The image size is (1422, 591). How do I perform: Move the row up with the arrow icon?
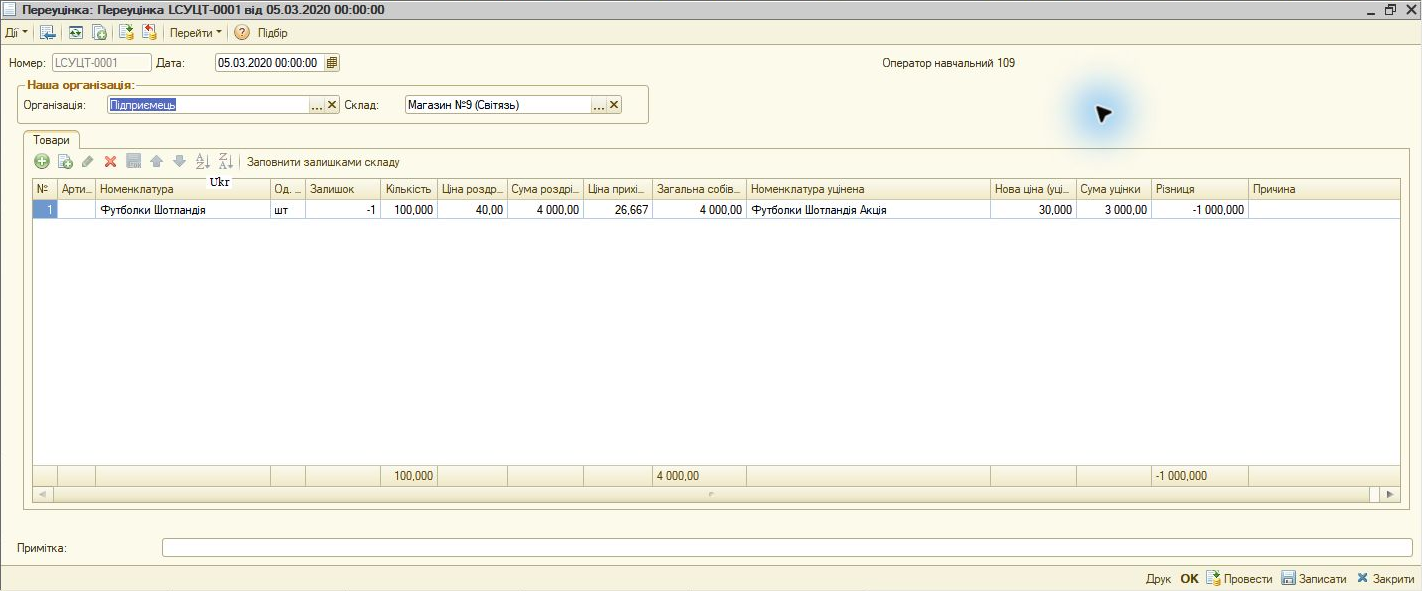[x=156, y=161]
